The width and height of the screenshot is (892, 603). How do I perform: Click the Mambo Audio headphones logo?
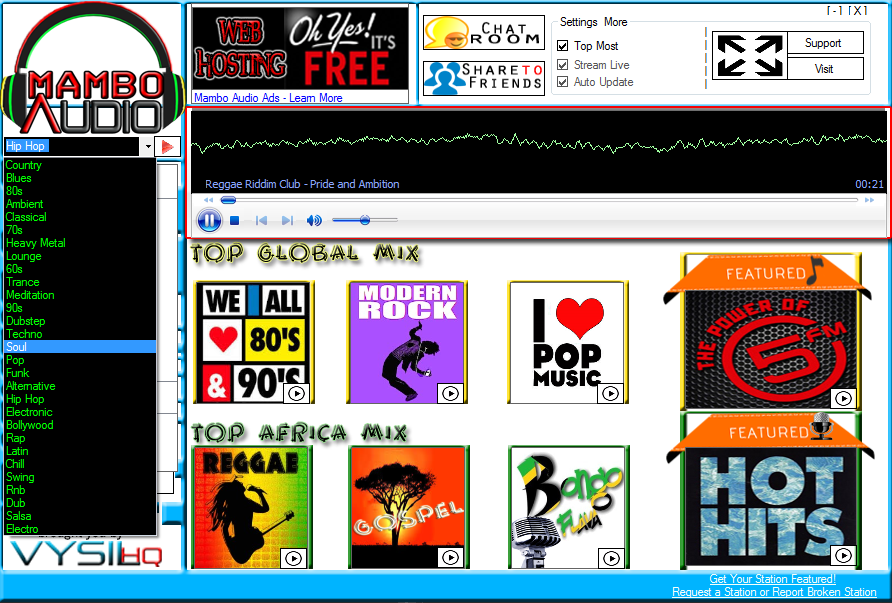(x=93, y=69)
